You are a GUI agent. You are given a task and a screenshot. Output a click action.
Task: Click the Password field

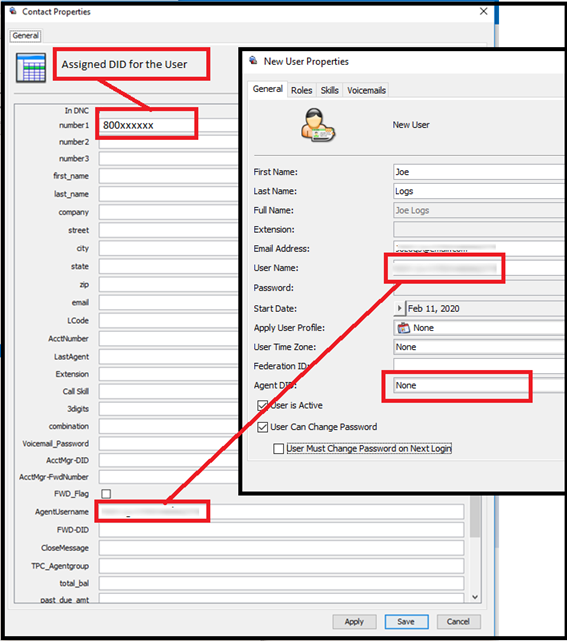[479, 289]
